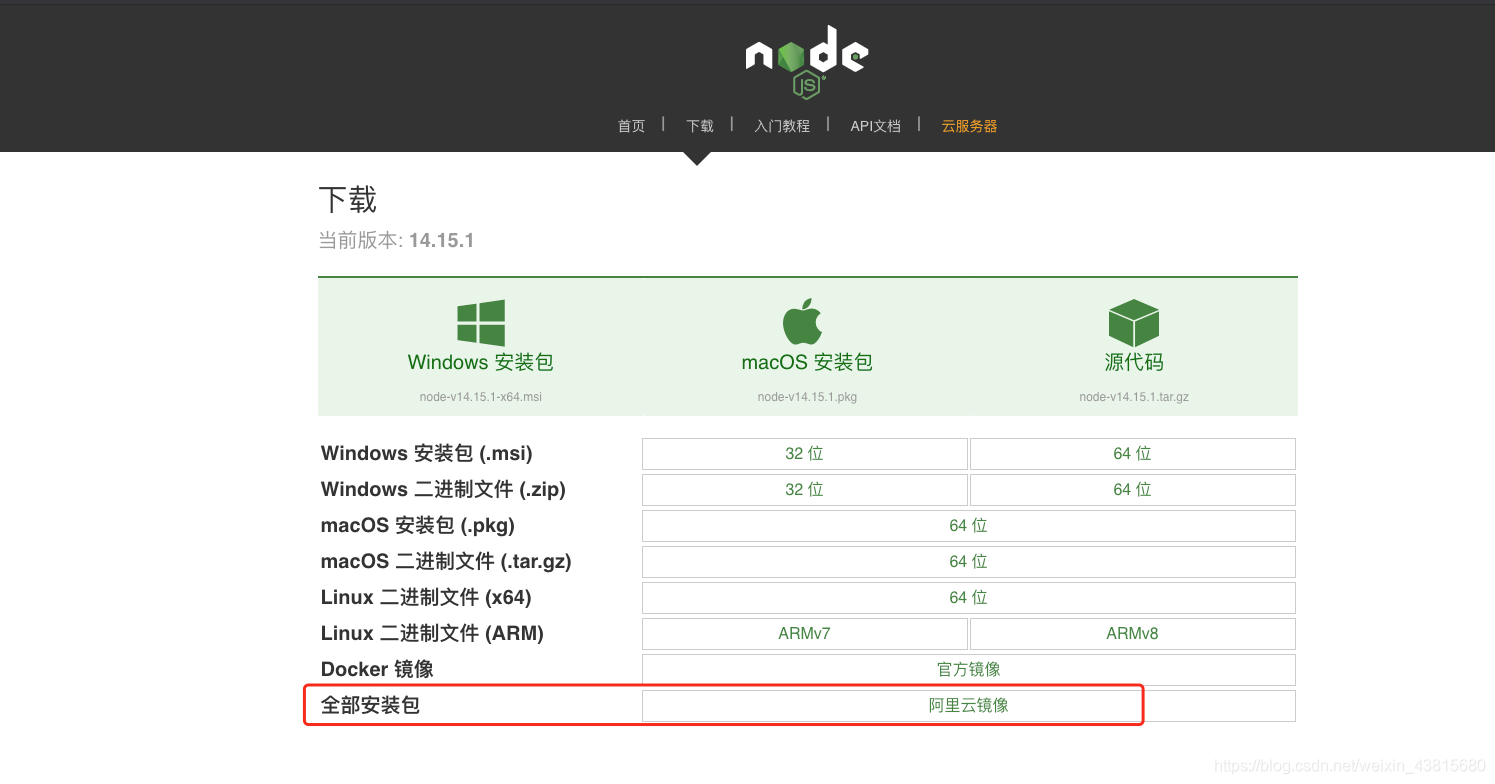Click the macOS 安装包 (.pkg) row label
This screenshot has height=784, width=1495.
(418, 526)
